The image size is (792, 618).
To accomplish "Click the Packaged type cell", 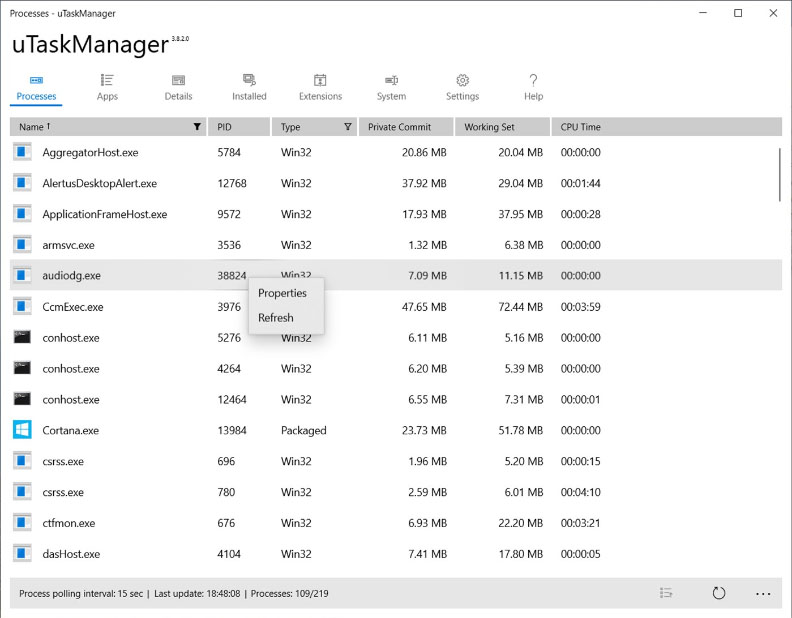I will [x=304, y=431].
